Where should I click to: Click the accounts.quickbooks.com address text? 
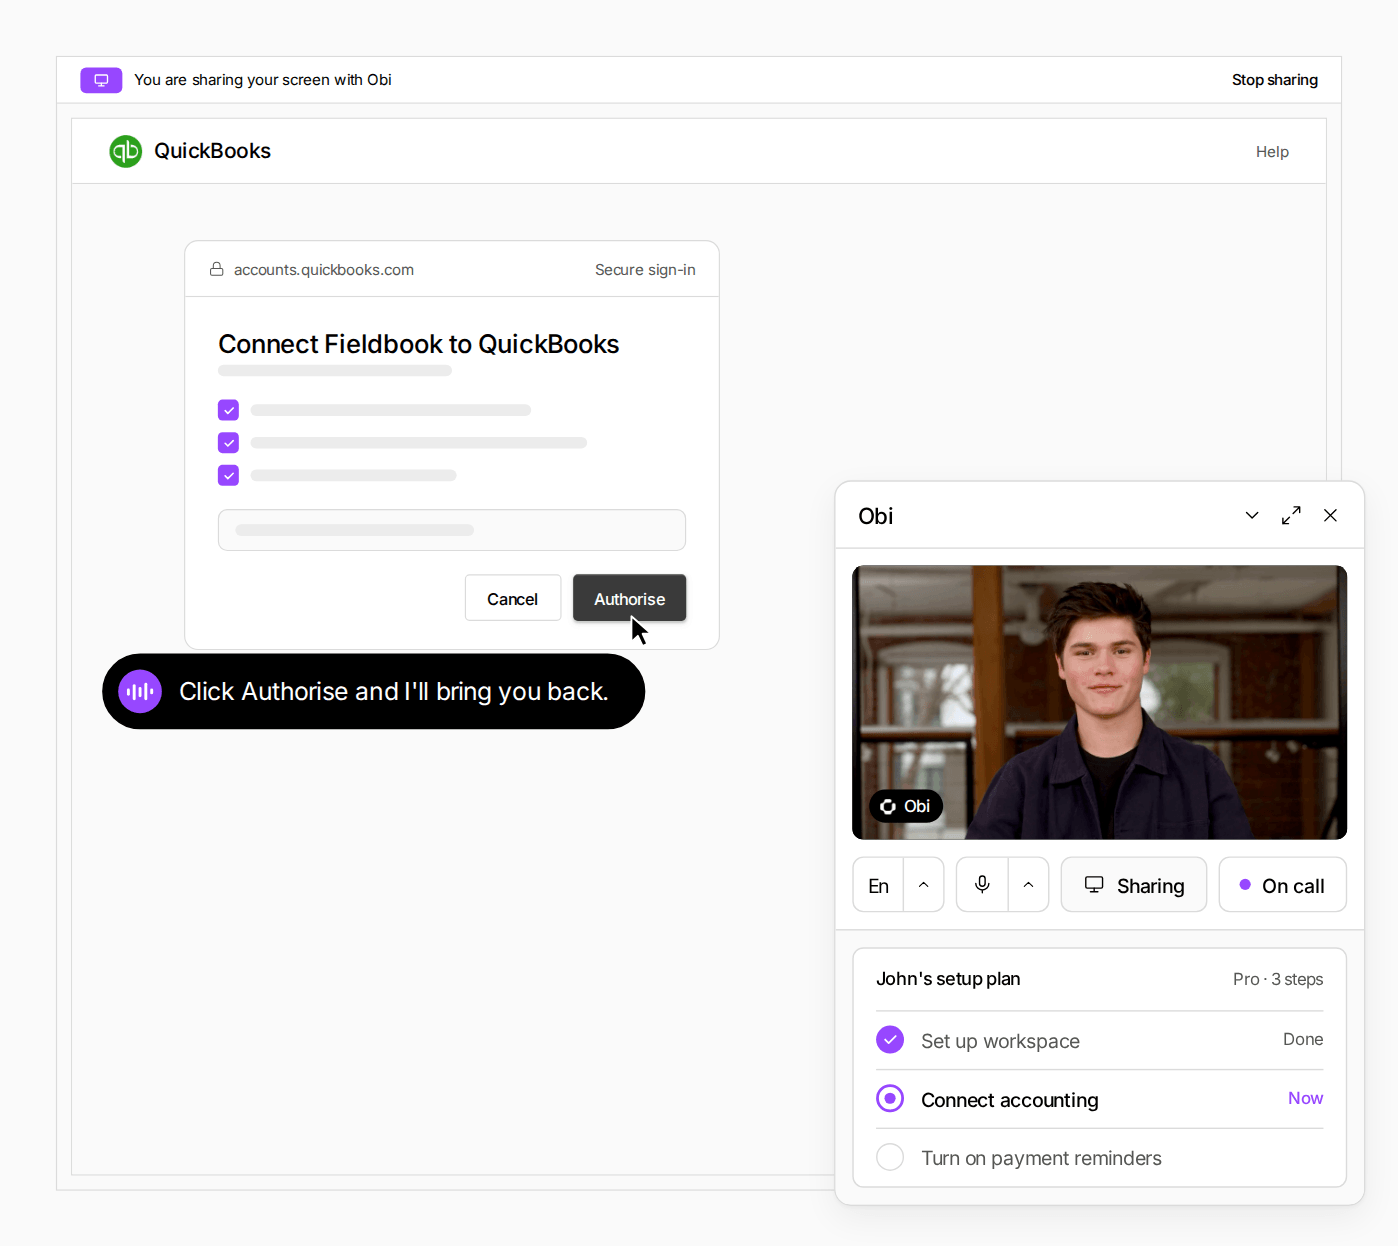coord(324,270)
